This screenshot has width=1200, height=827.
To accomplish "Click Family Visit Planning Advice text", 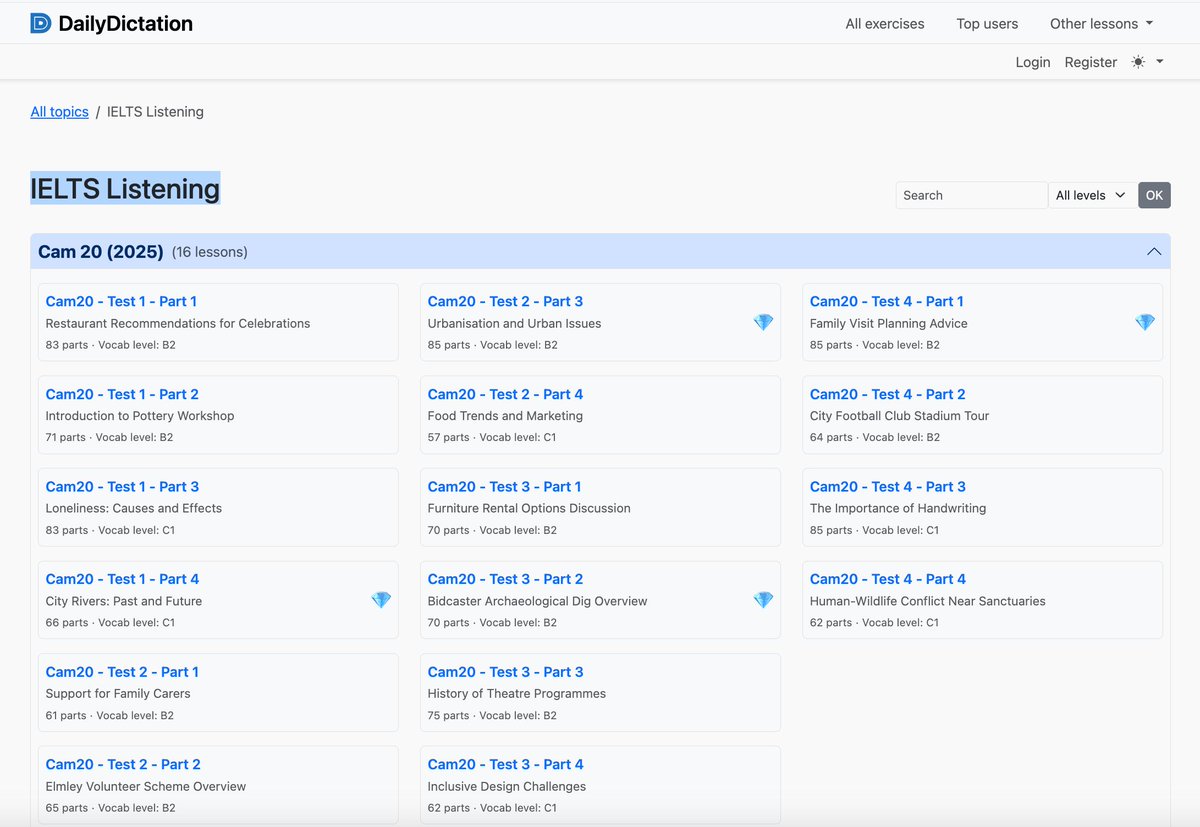I will [888, 323].
